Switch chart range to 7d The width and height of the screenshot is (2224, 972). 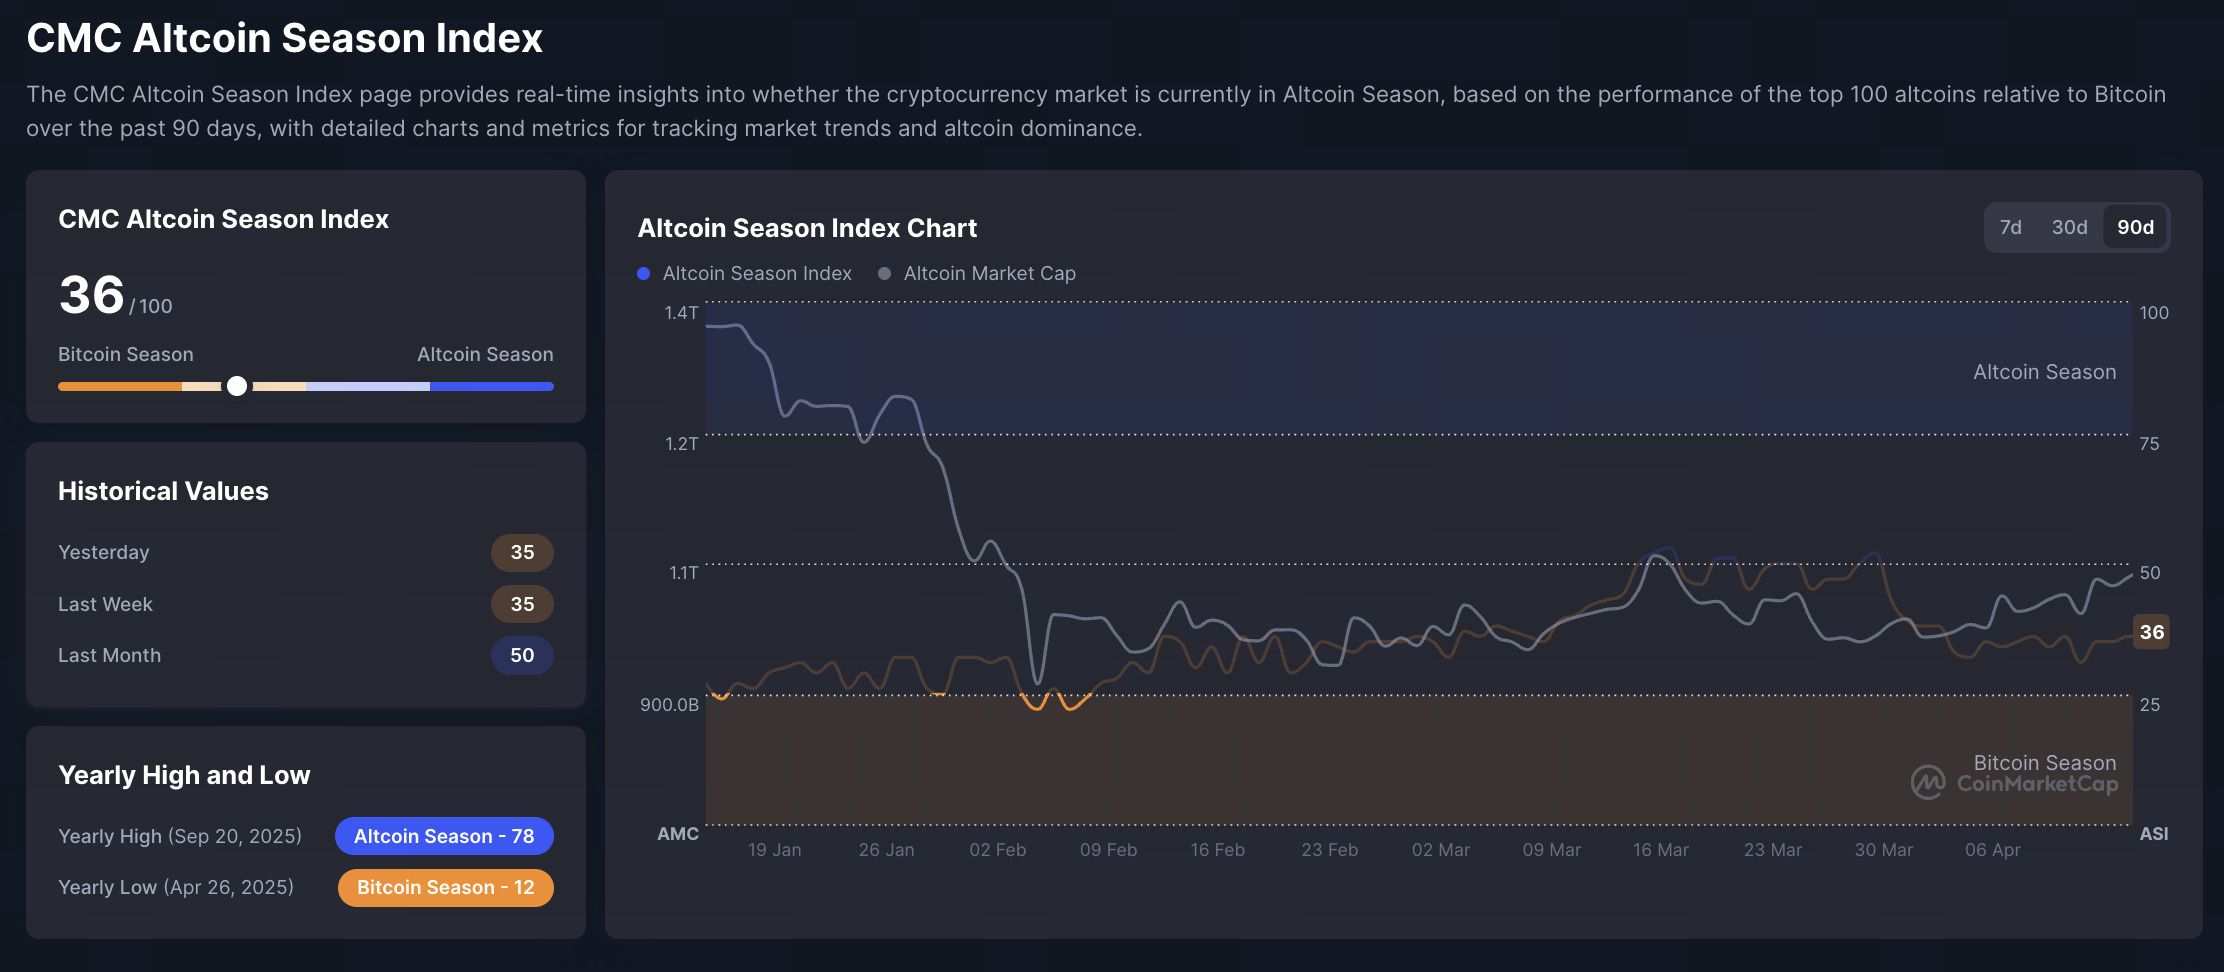pyautogui.click(x=2010, y=228)
